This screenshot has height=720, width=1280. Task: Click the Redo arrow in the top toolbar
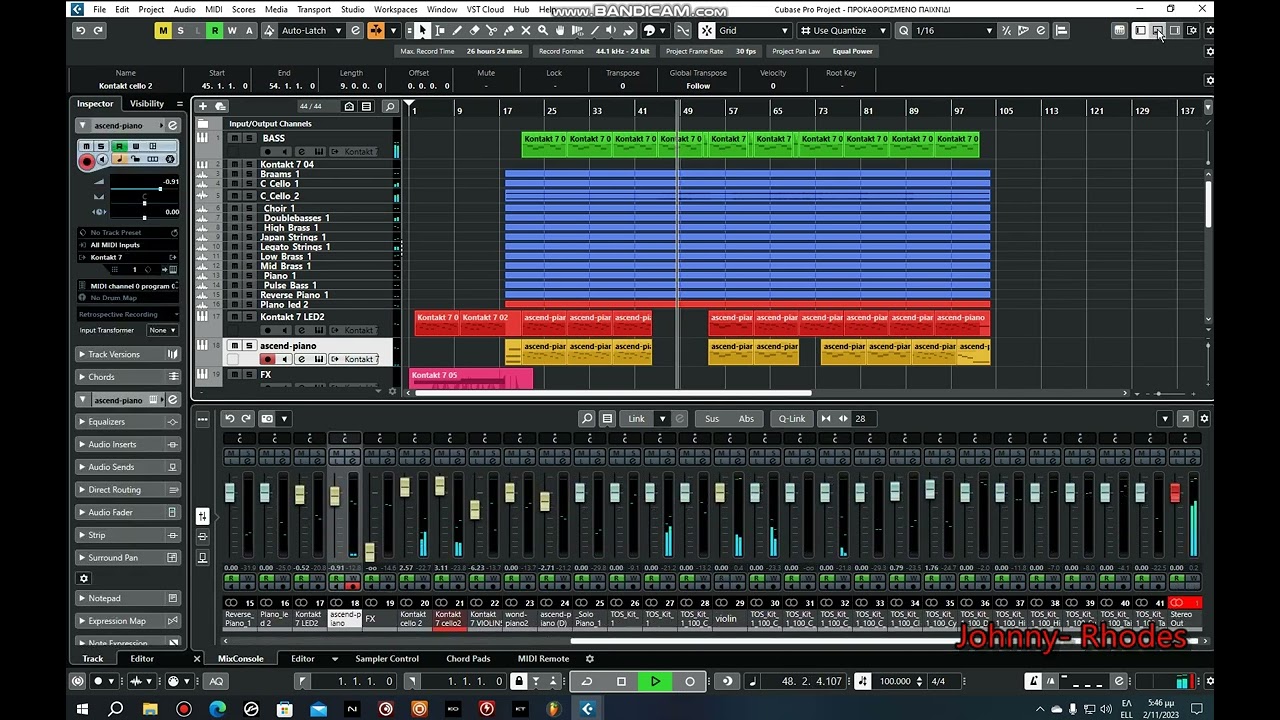click(x=98, y=31)
